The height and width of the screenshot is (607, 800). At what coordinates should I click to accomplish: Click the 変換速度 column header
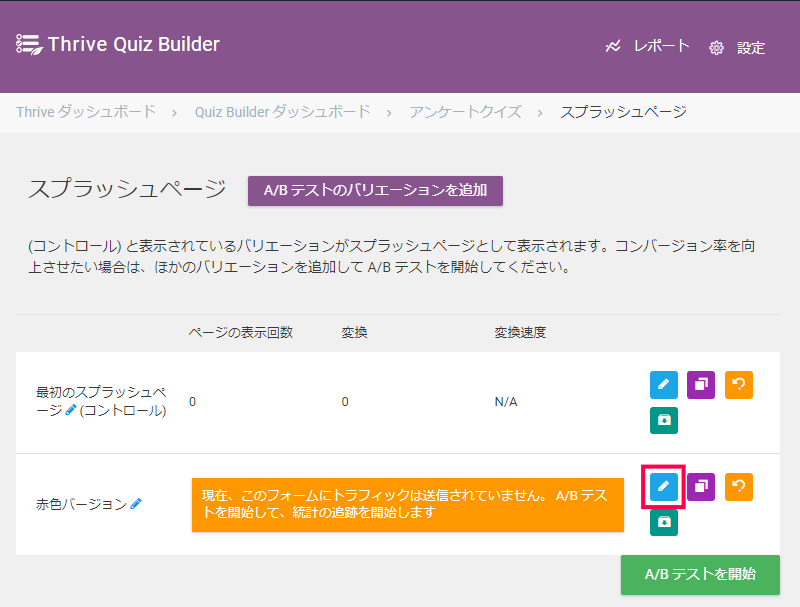coord(520,333)
